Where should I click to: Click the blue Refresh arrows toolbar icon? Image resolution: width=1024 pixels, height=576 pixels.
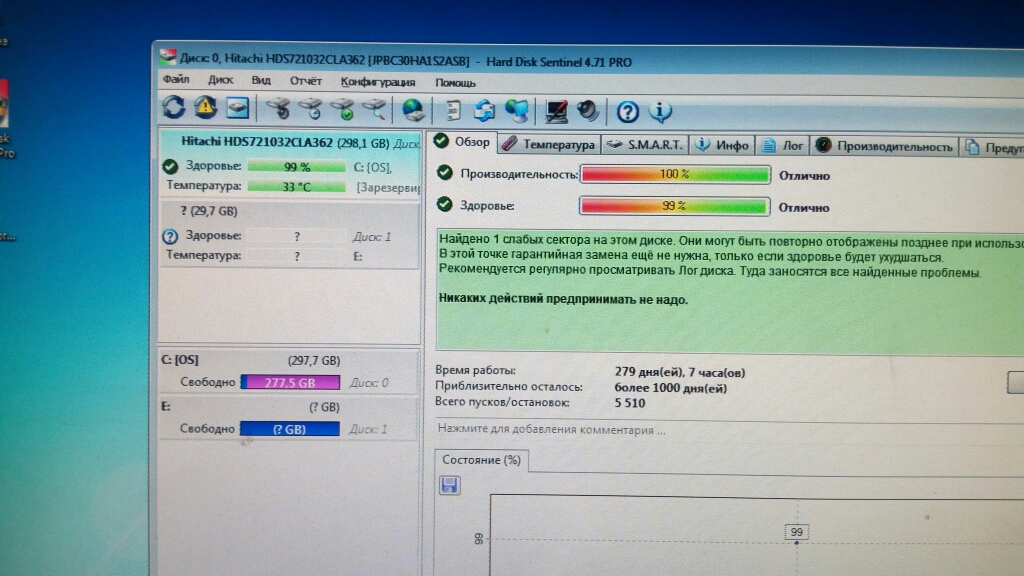[174, 106]
